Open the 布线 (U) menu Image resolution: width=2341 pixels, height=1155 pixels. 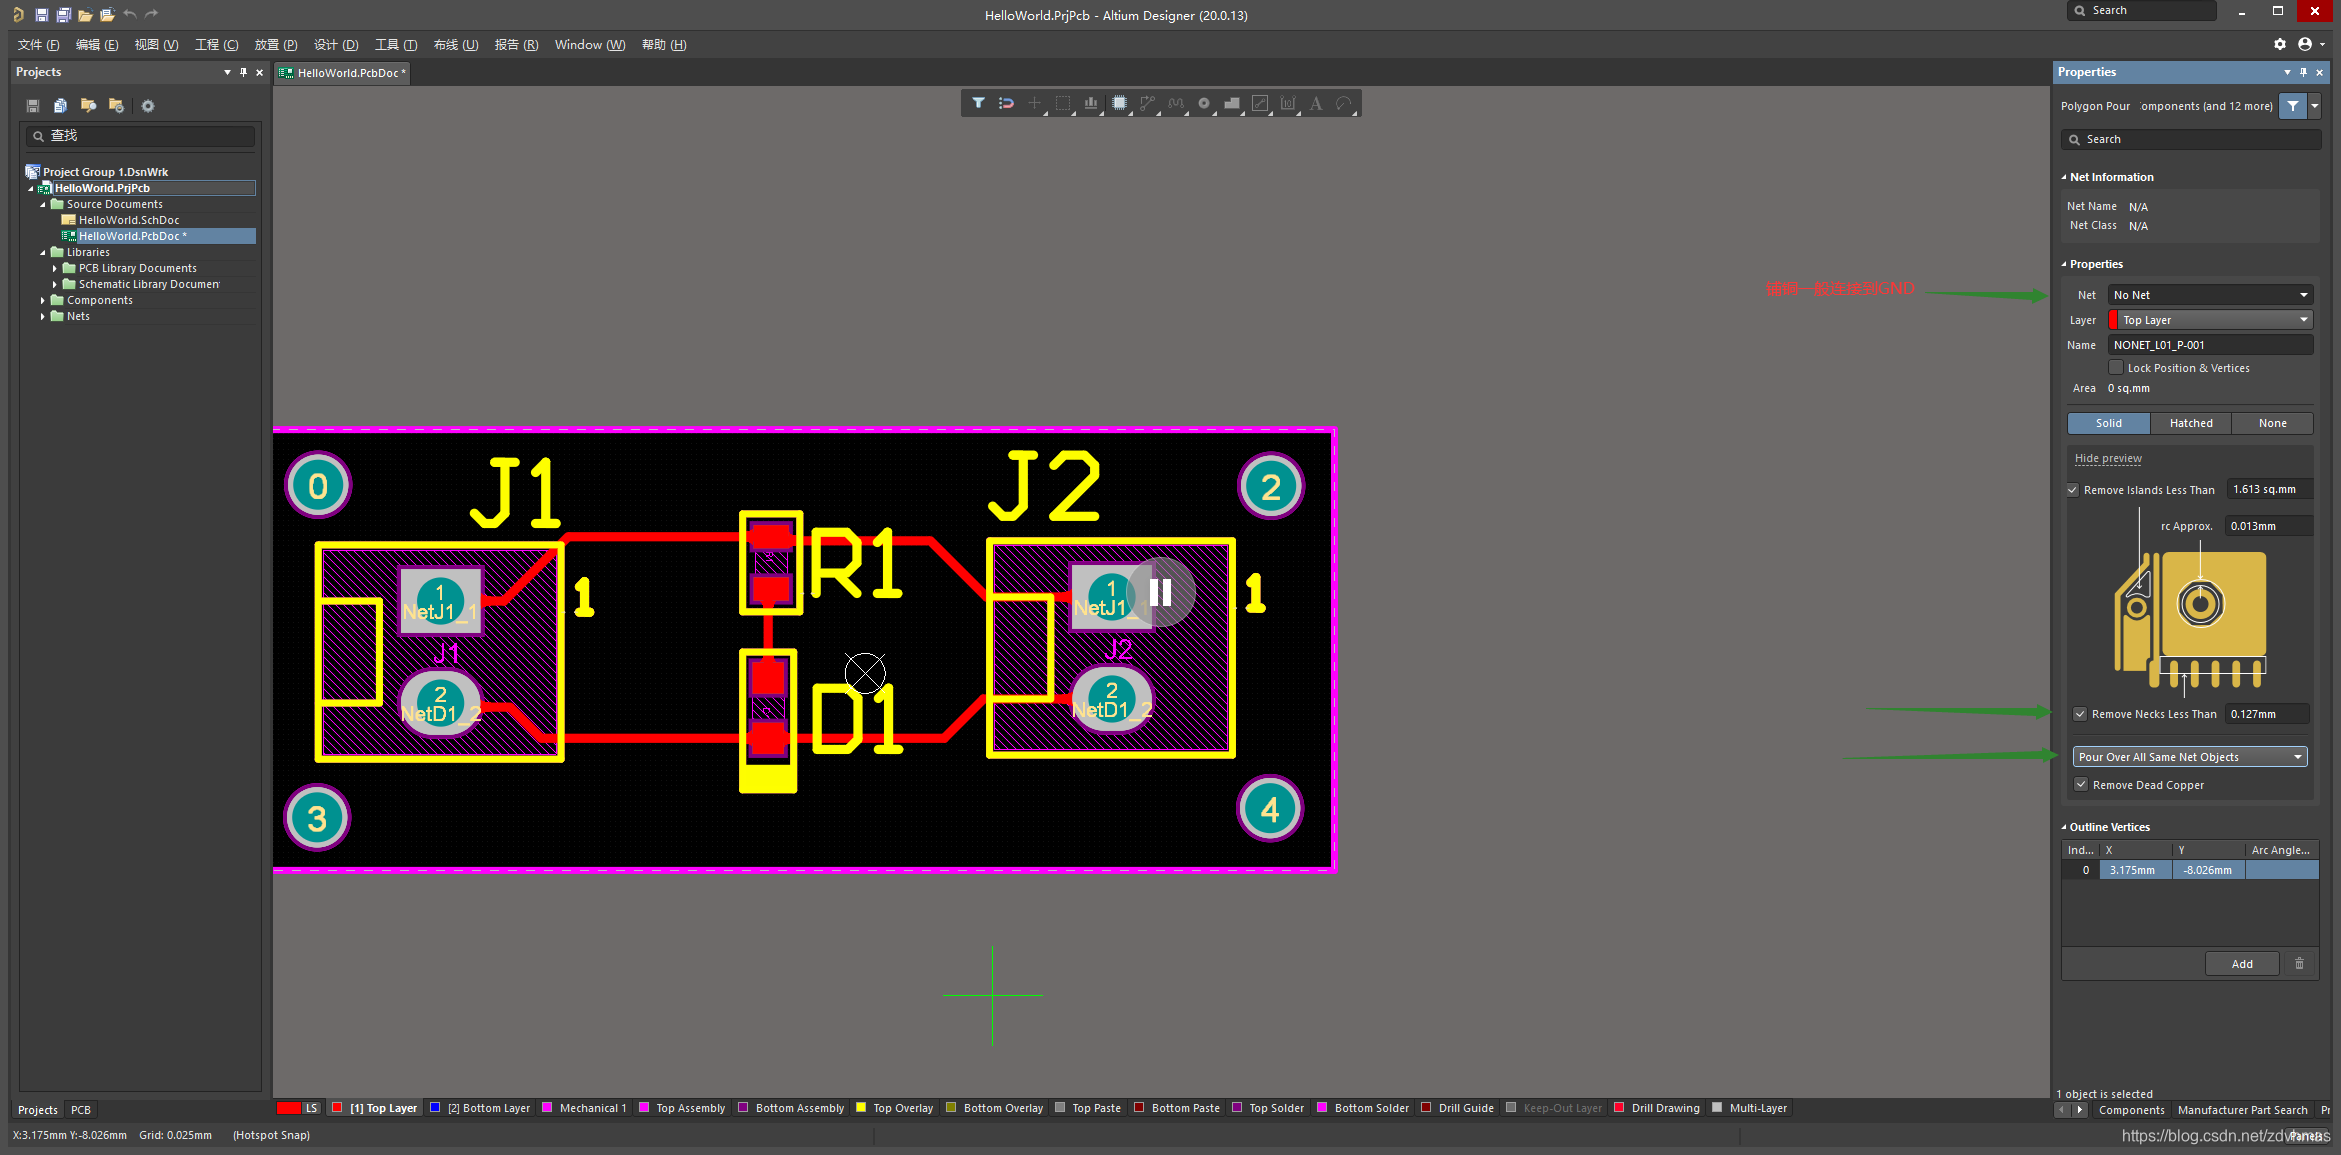click(456, 45)
